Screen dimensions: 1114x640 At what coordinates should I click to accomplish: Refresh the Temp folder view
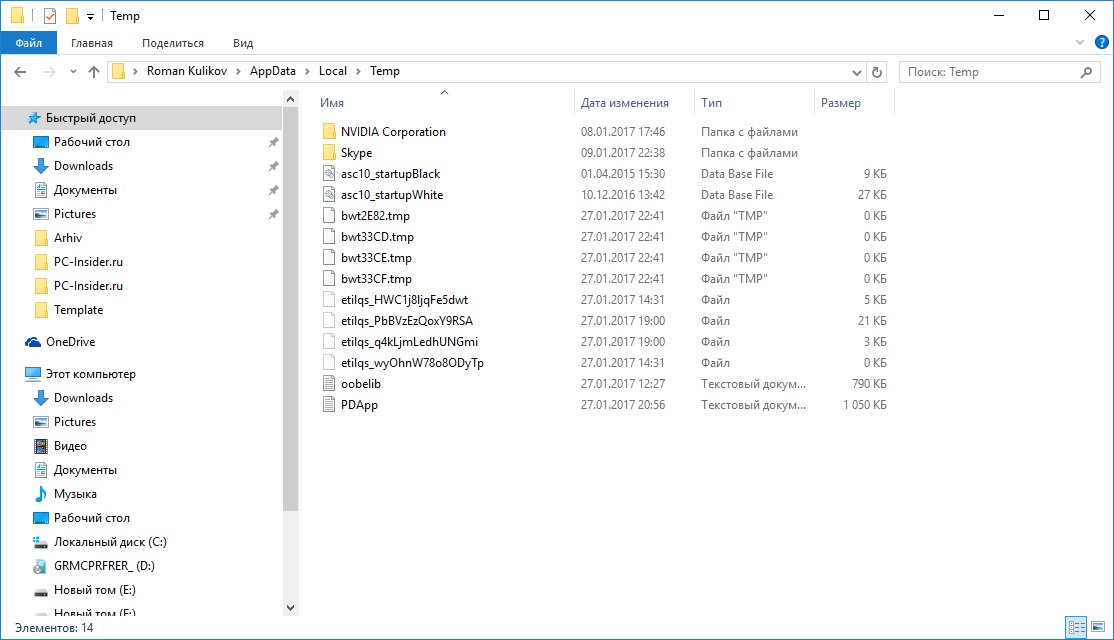tap(877, 72)
